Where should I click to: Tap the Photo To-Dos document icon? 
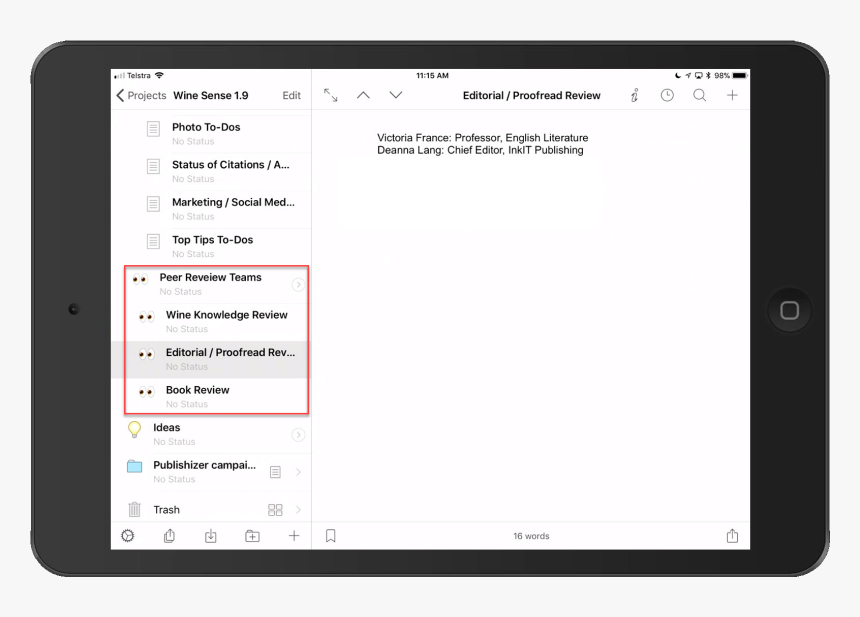tap(153, 129)
